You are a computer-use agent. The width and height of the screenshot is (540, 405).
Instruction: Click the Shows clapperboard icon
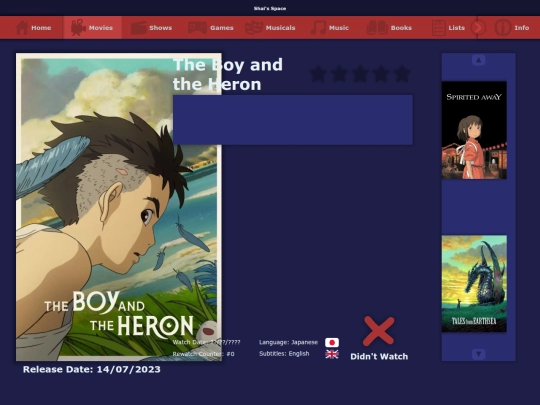[x=138, y=28]
